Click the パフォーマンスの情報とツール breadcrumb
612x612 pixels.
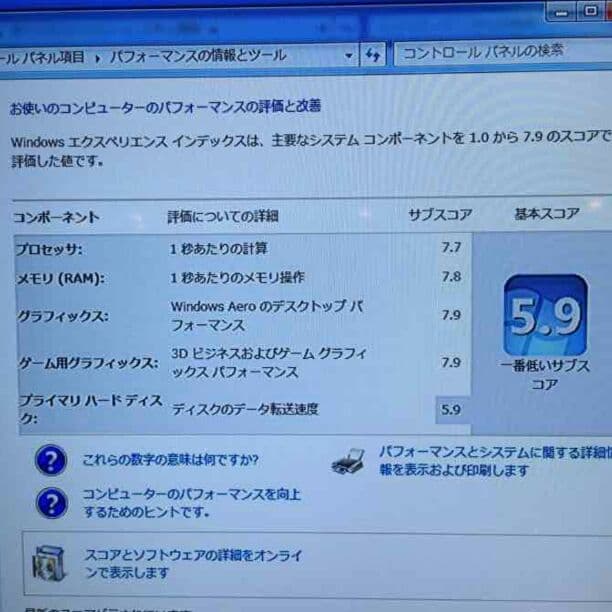pyautogui.click(x=198, y=56)
